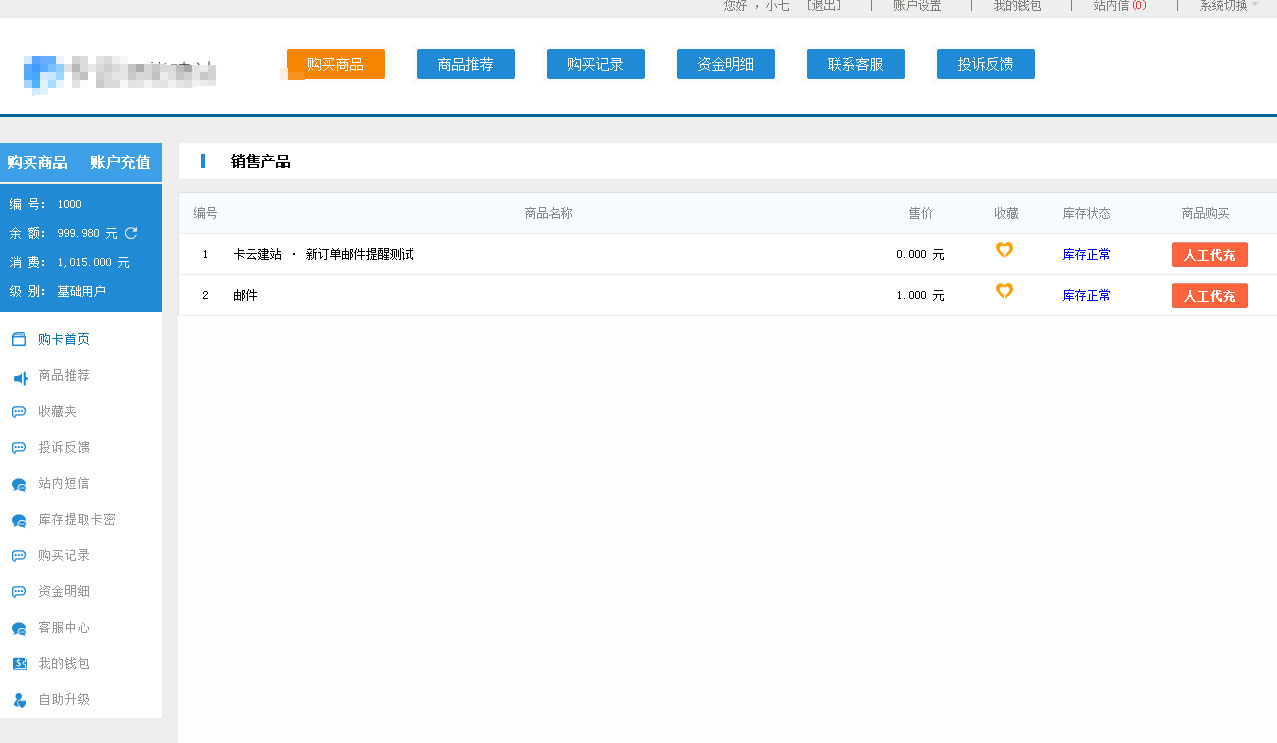Open 商品推荐 from the sidebar
Screen dimensions: 1277x743
(x=62, y=375)
